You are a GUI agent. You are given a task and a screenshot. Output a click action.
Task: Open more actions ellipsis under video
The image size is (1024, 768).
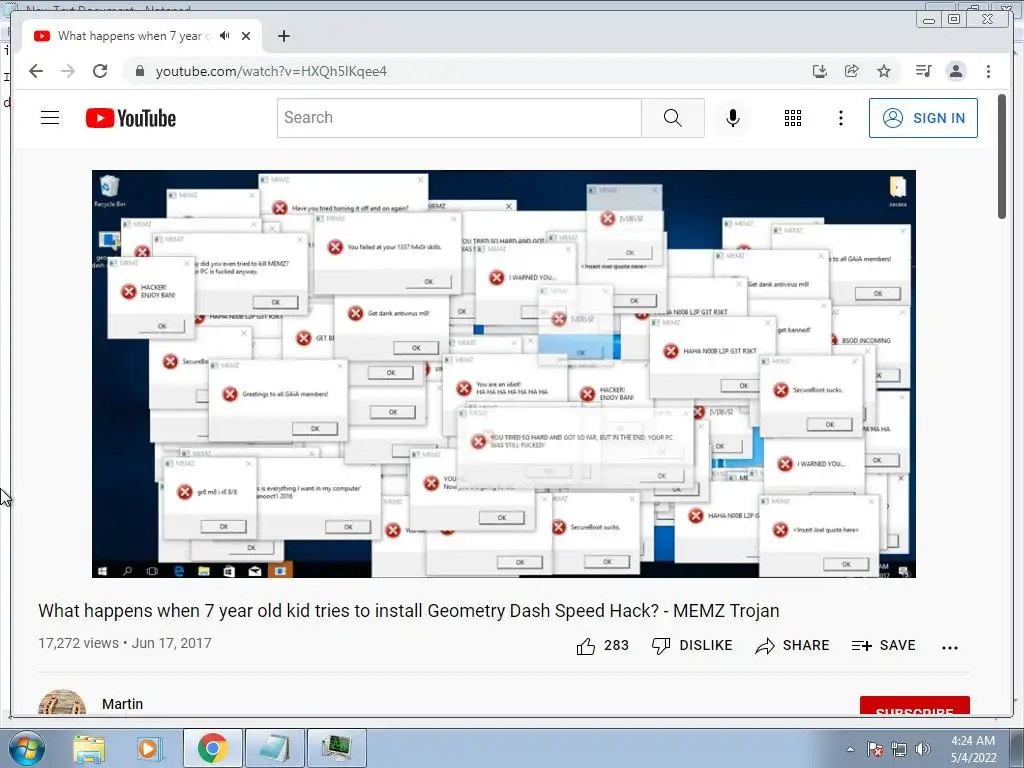point(950,648)
